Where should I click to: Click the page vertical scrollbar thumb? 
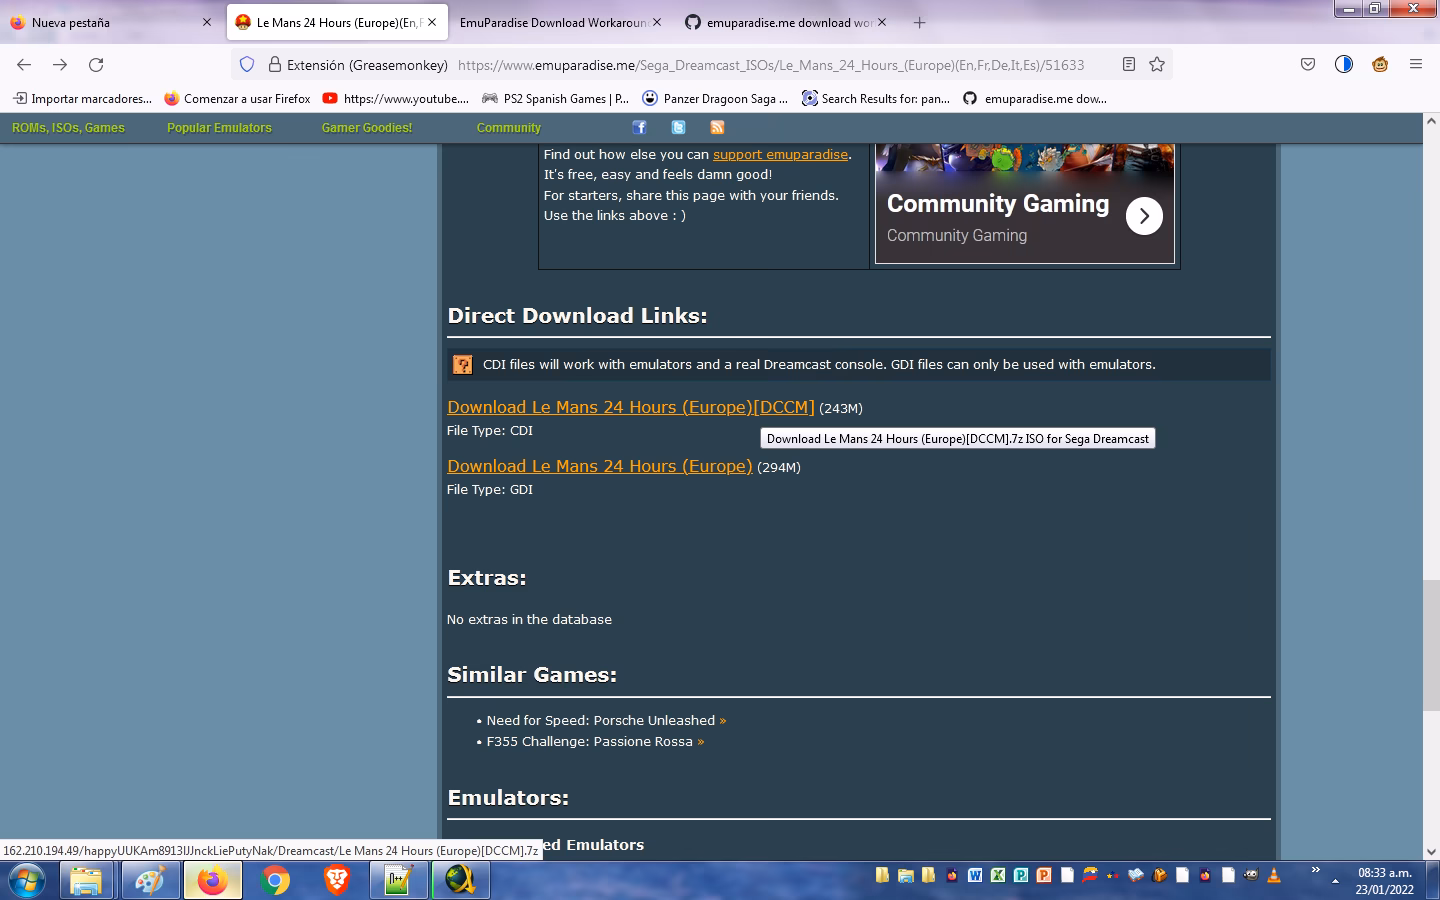1431,644
